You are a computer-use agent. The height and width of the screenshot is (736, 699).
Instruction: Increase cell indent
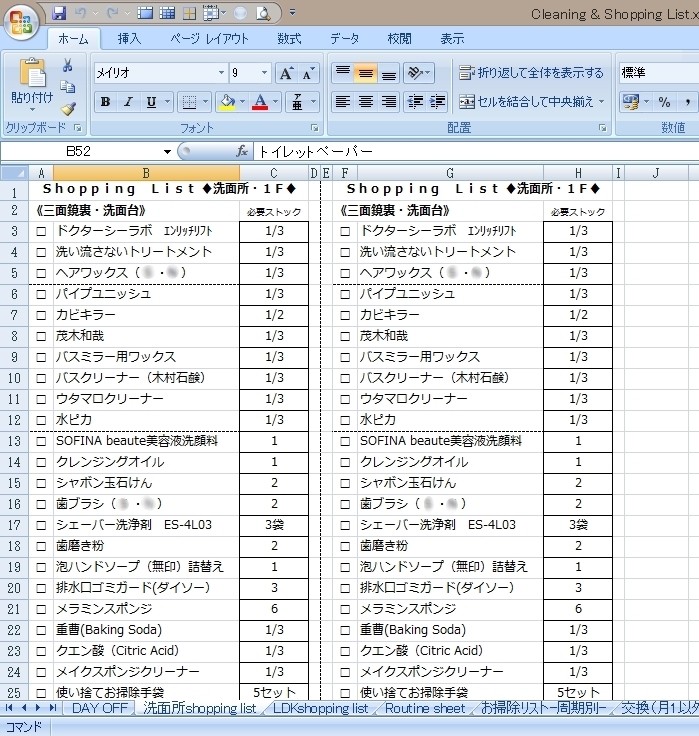(x=438, y=102)
